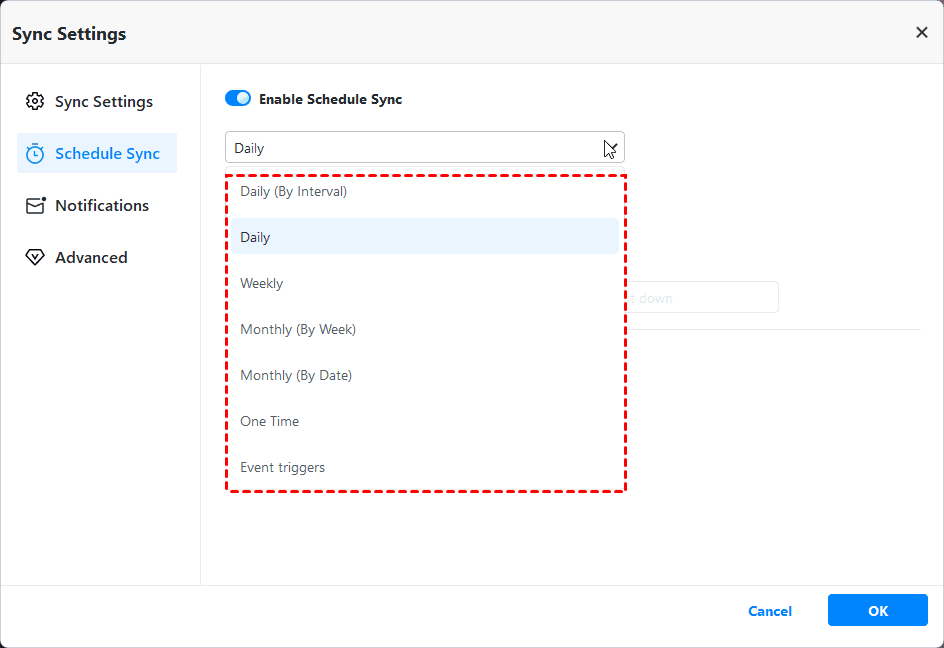Click the gear icon beside Sync Settings

(35, 102)
